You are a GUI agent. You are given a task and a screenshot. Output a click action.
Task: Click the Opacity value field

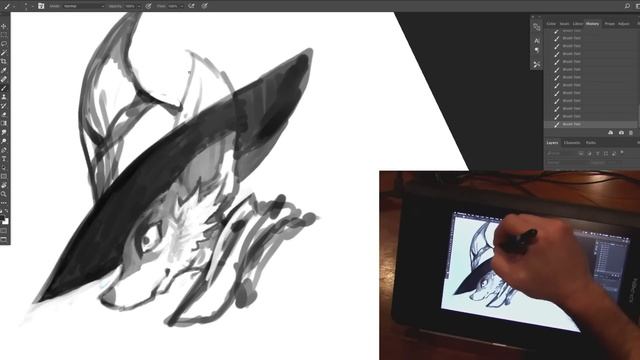point(131,6)
